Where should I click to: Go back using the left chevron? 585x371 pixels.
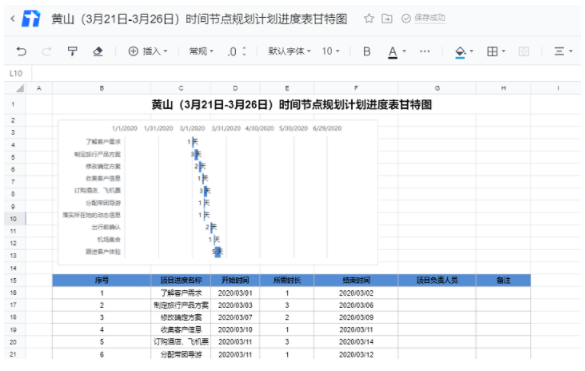pyautogui.click(x=13, y=18)
